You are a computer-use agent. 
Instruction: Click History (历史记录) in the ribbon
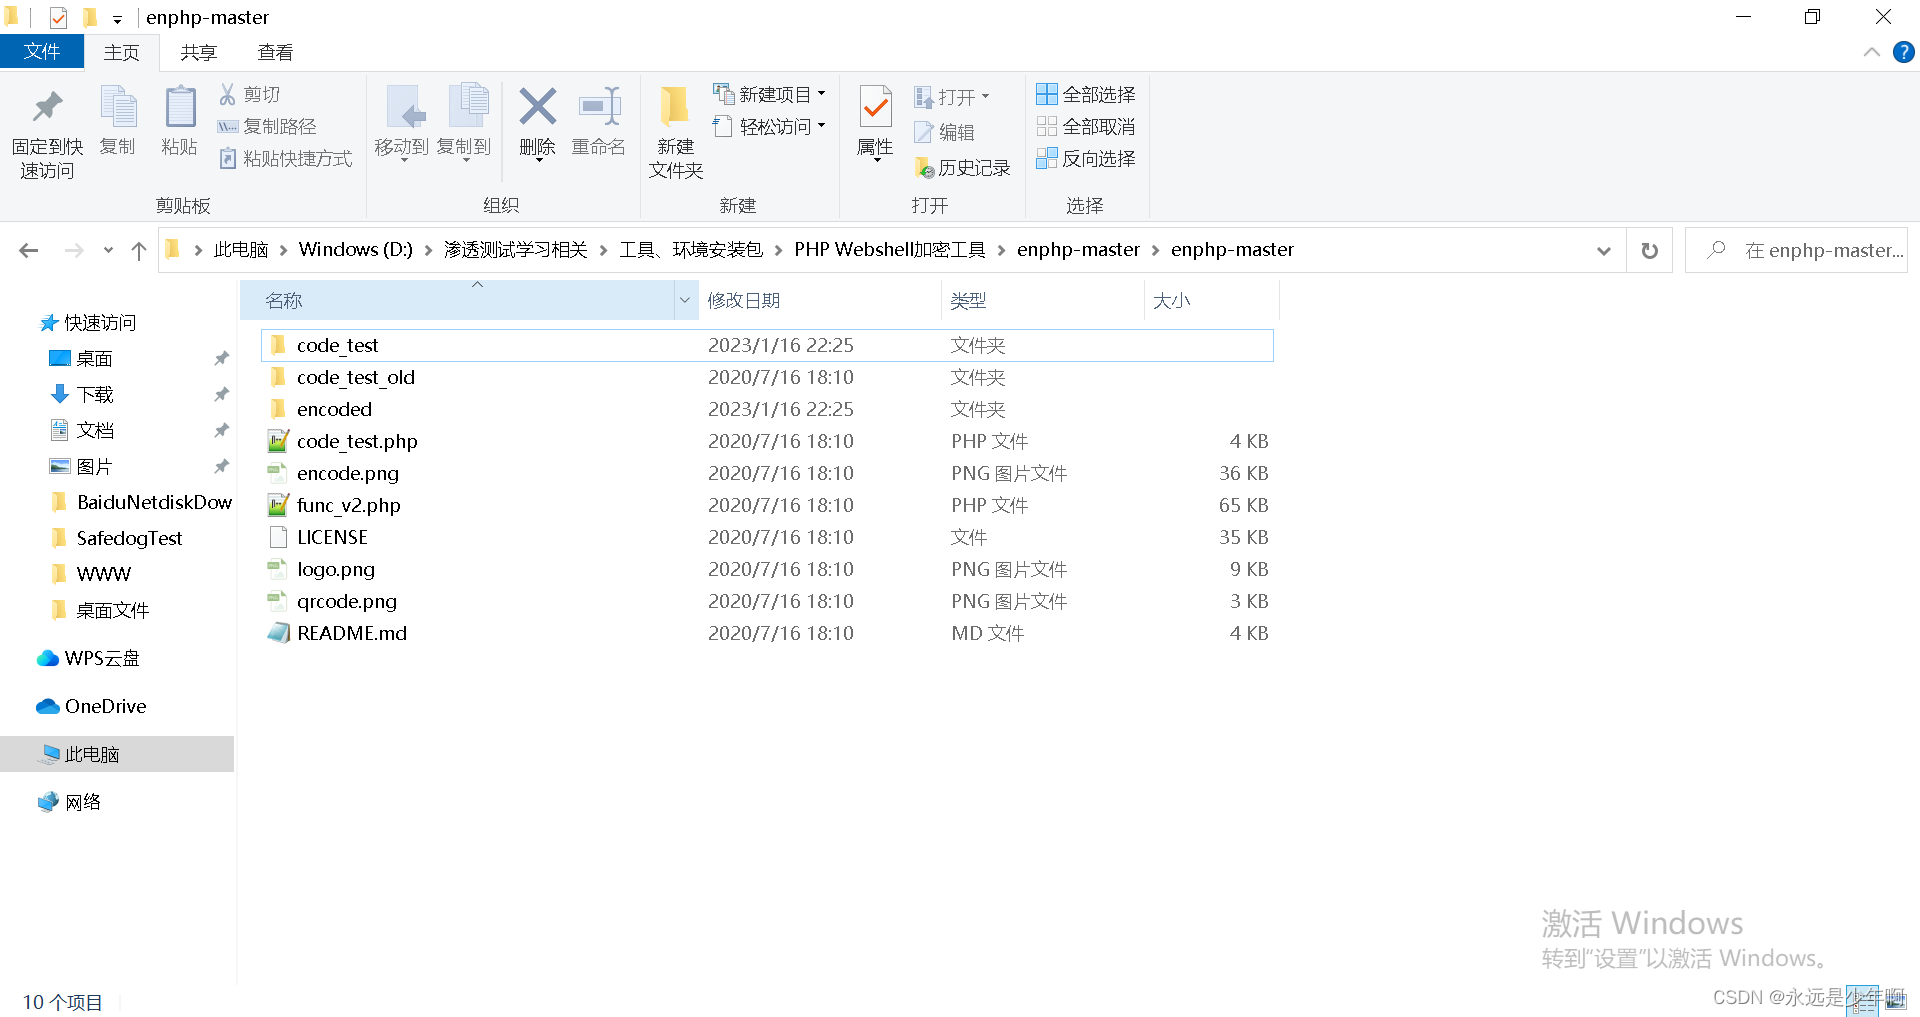click(x=962, y=167)
